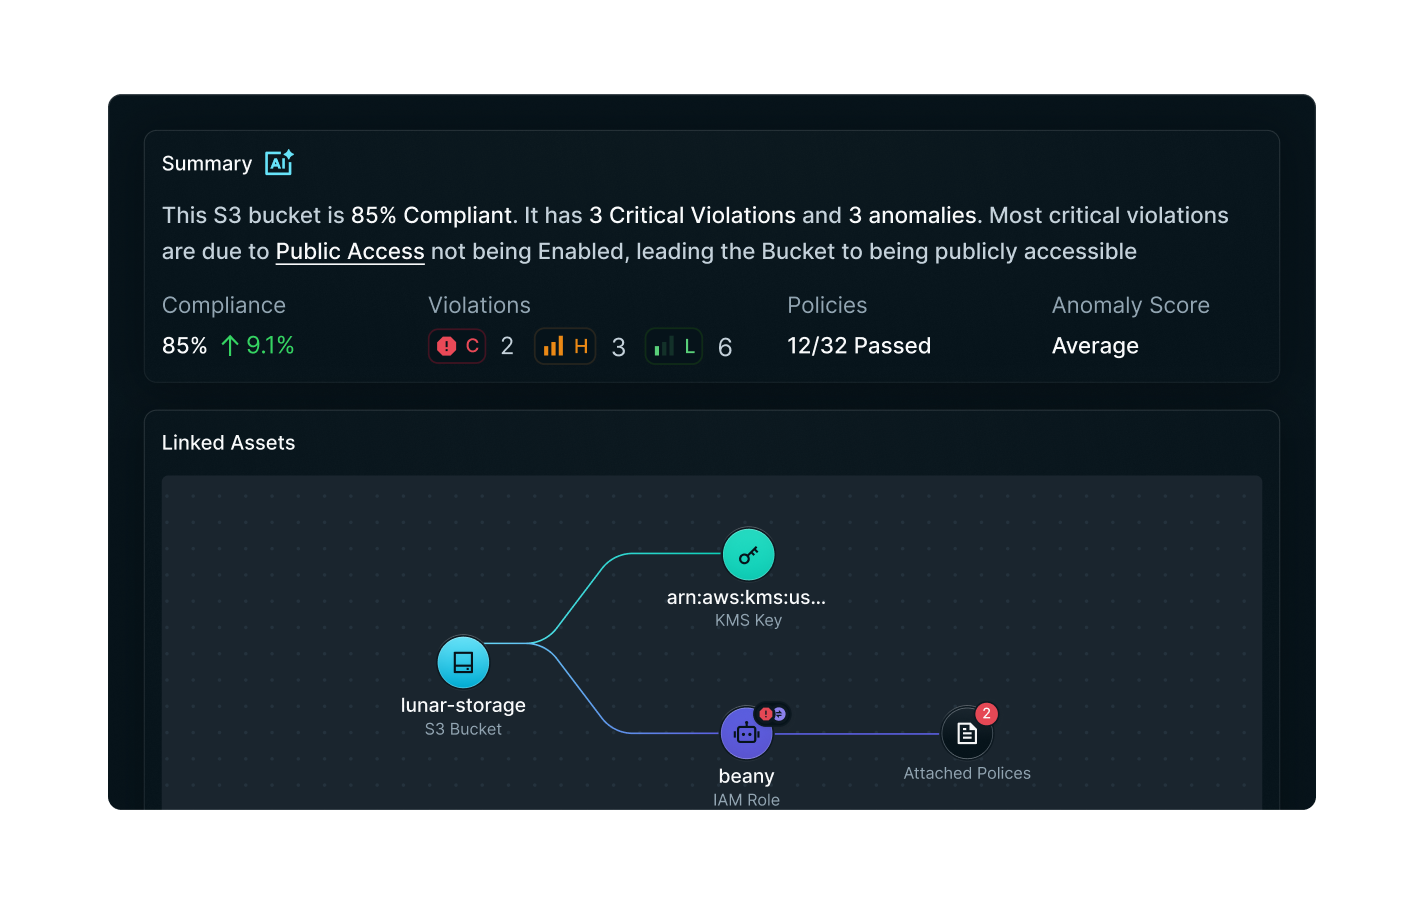1422x904 pixels.
Task: Select the beany IAM Role robot icon
Action: (747, 732)
